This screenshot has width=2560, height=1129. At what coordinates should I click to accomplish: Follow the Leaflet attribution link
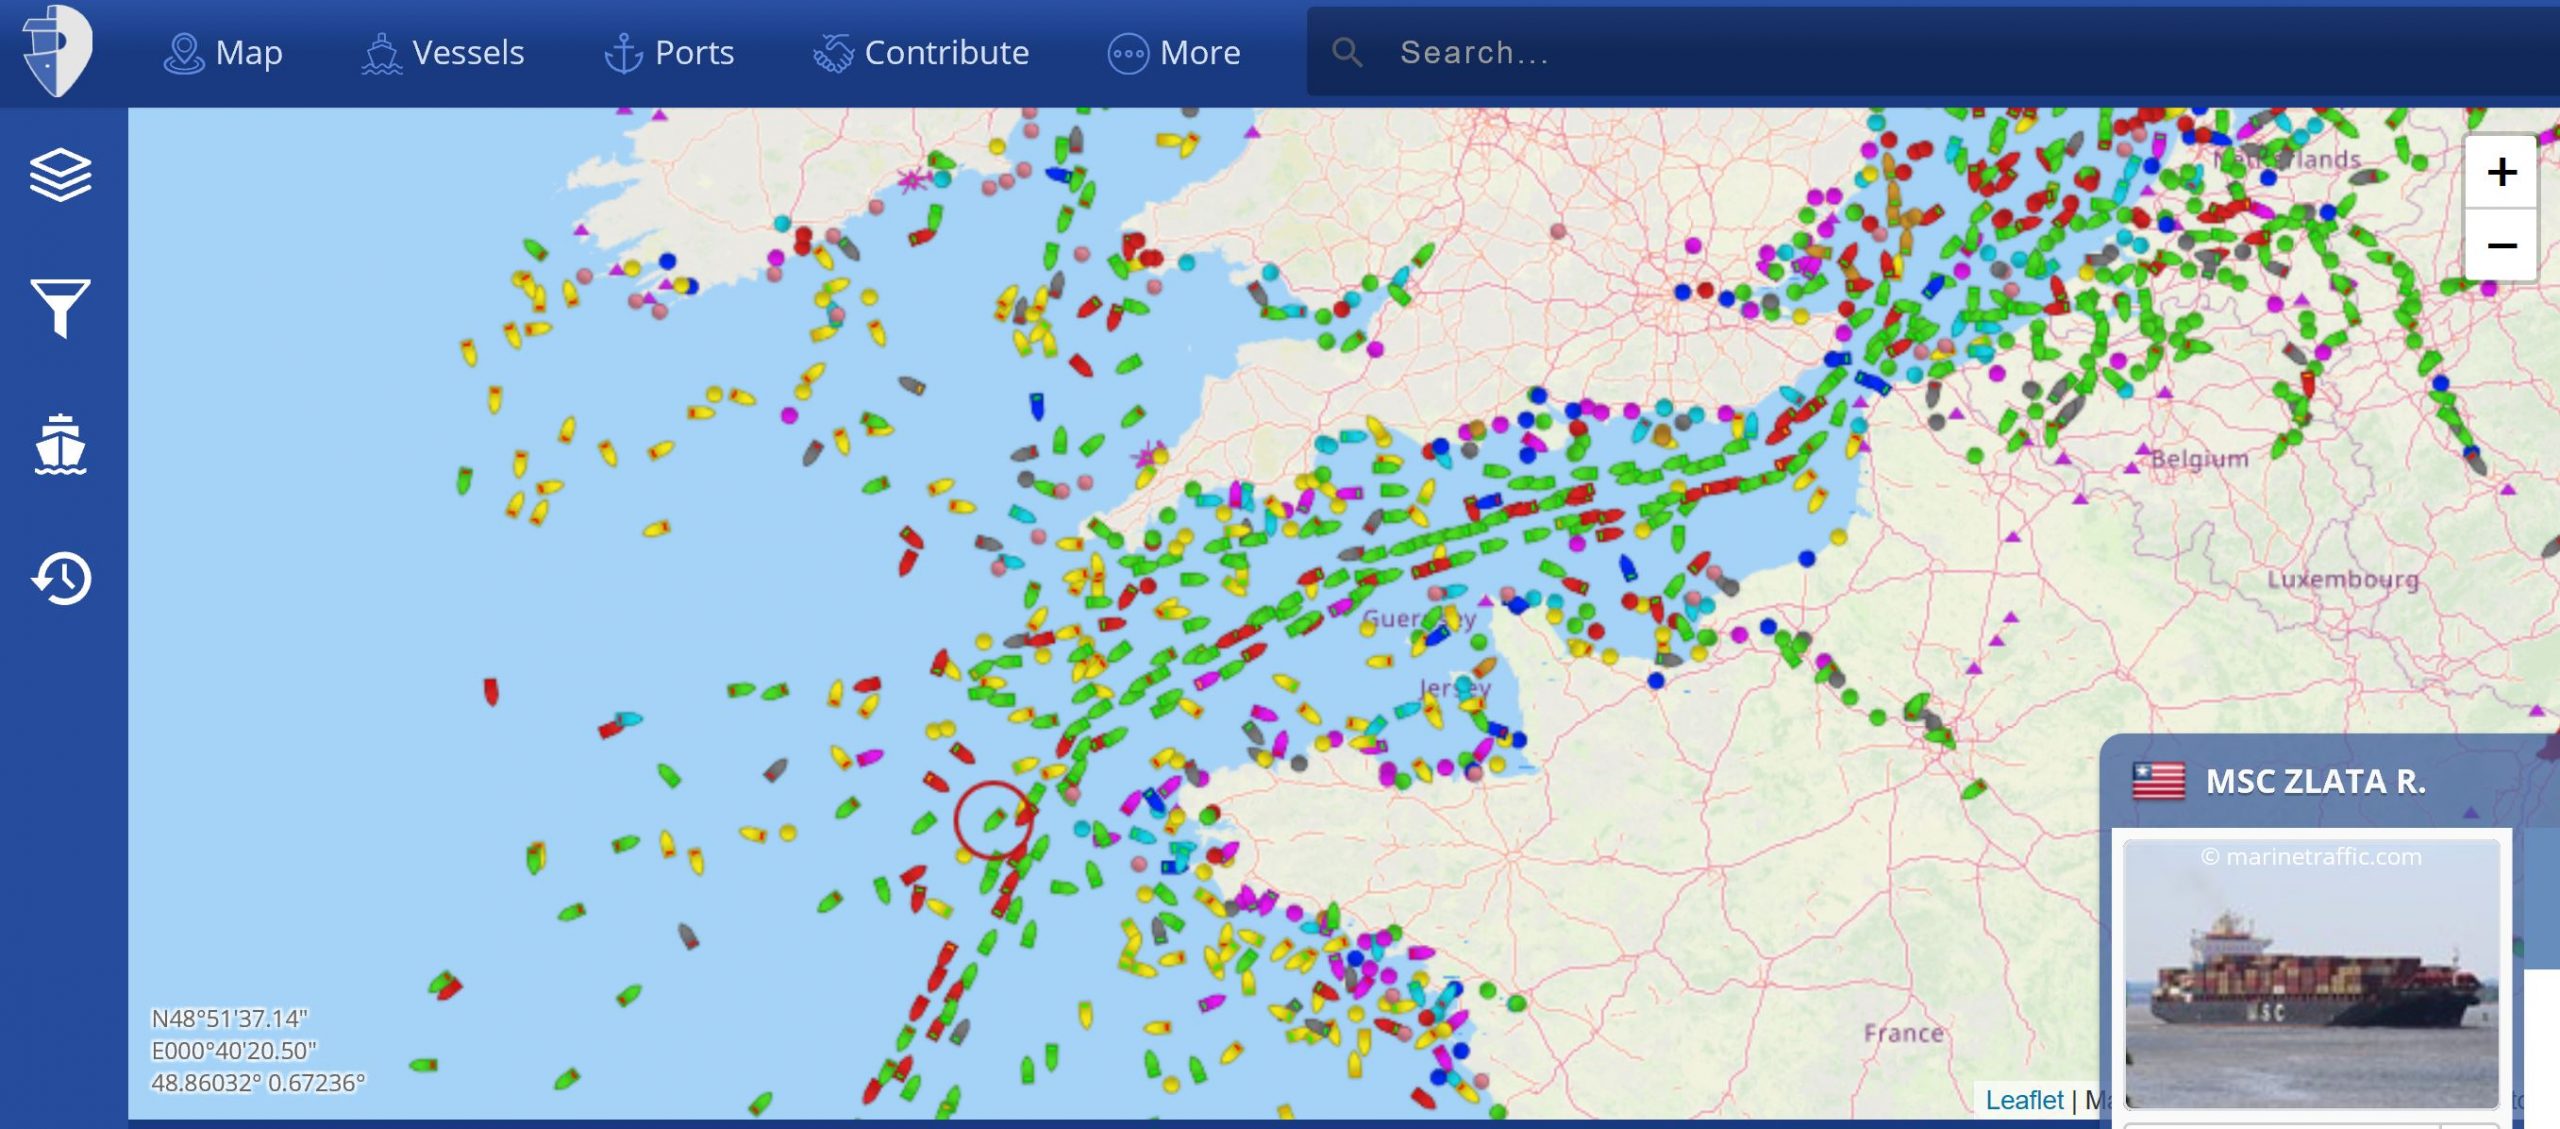click(2023, 1100)
